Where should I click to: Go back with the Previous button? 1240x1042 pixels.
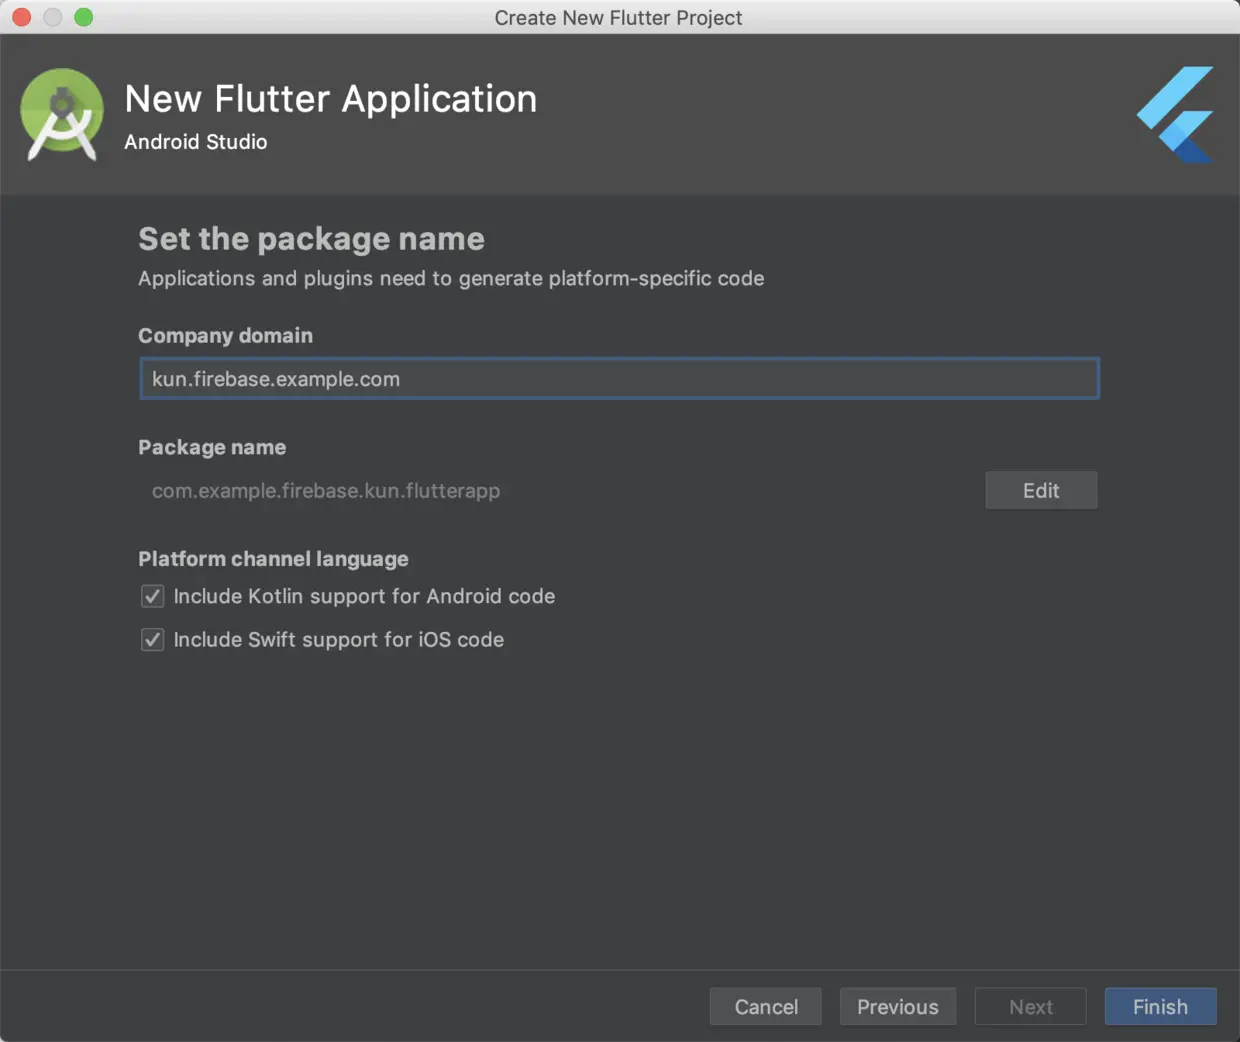coord(897,1007)
